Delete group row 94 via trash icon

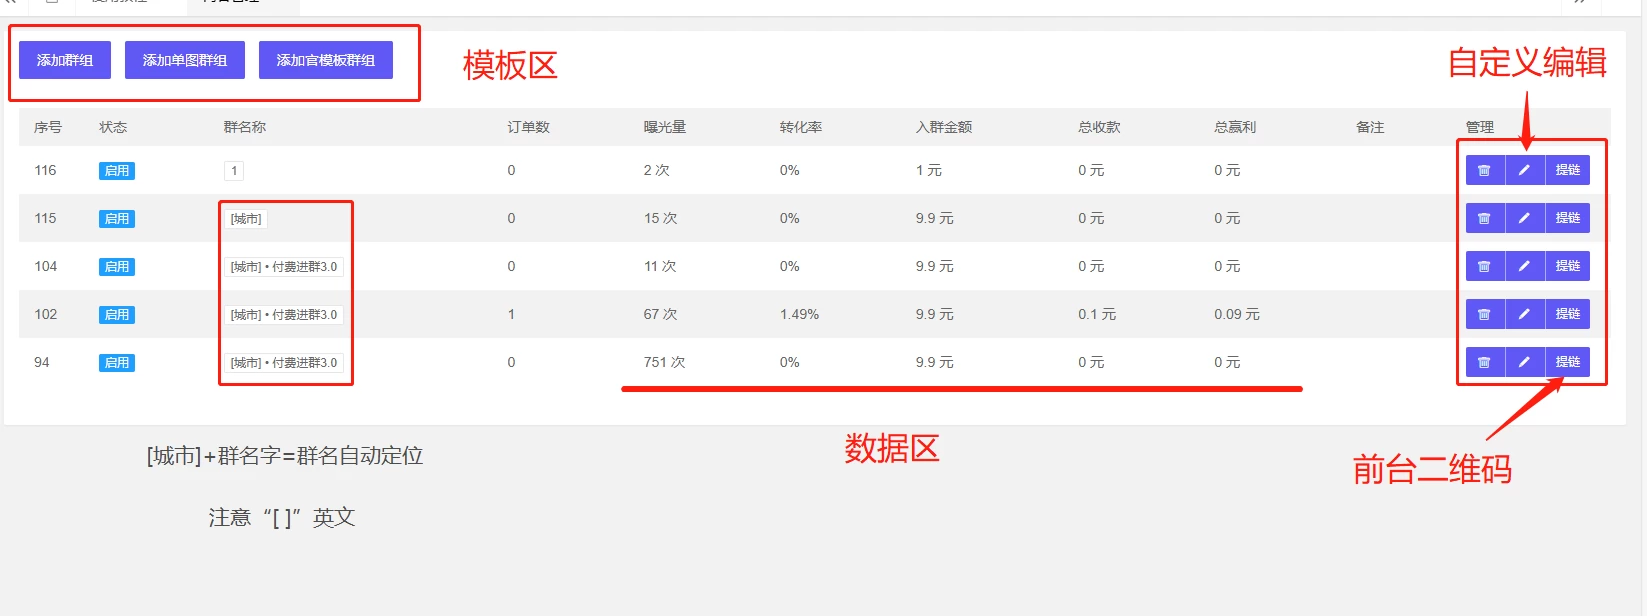pos(1485,362)
